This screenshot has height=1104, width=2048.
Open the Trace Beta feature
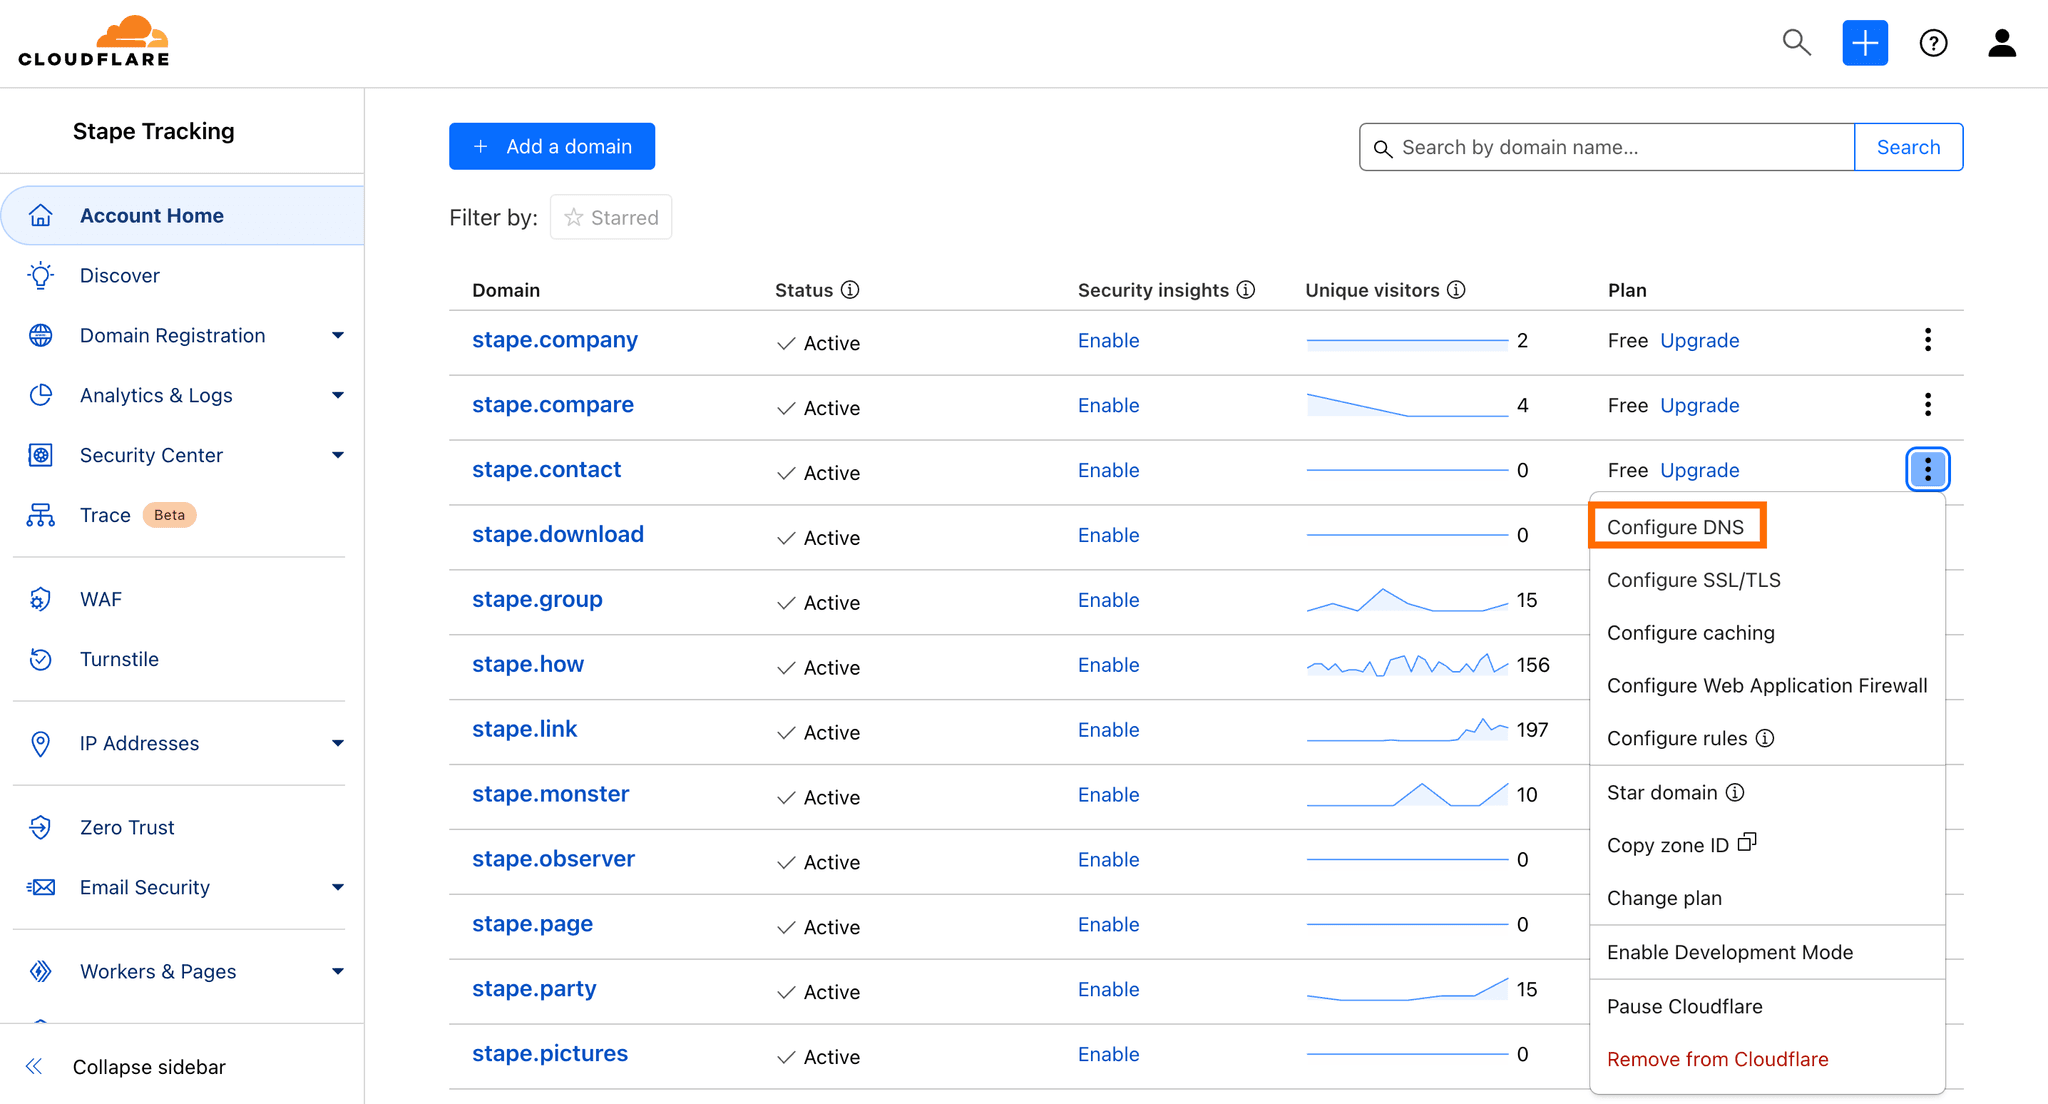pyautogui.click(x=105, y=514)
